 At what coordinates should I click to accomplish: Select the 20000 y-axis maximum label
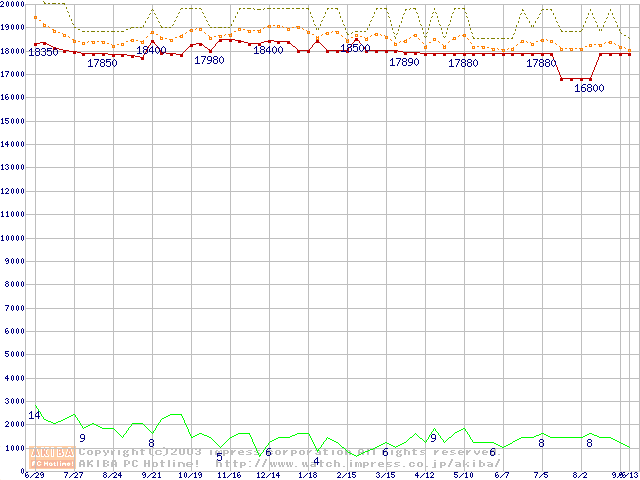coord(11,4)
